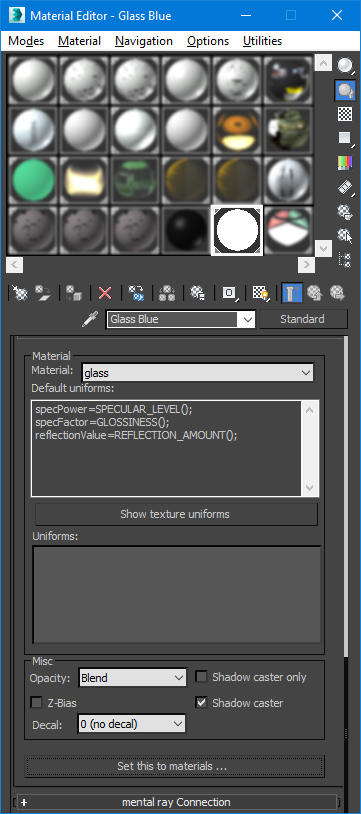Click the Default uniforms scroll up arrow

[310, 409]
